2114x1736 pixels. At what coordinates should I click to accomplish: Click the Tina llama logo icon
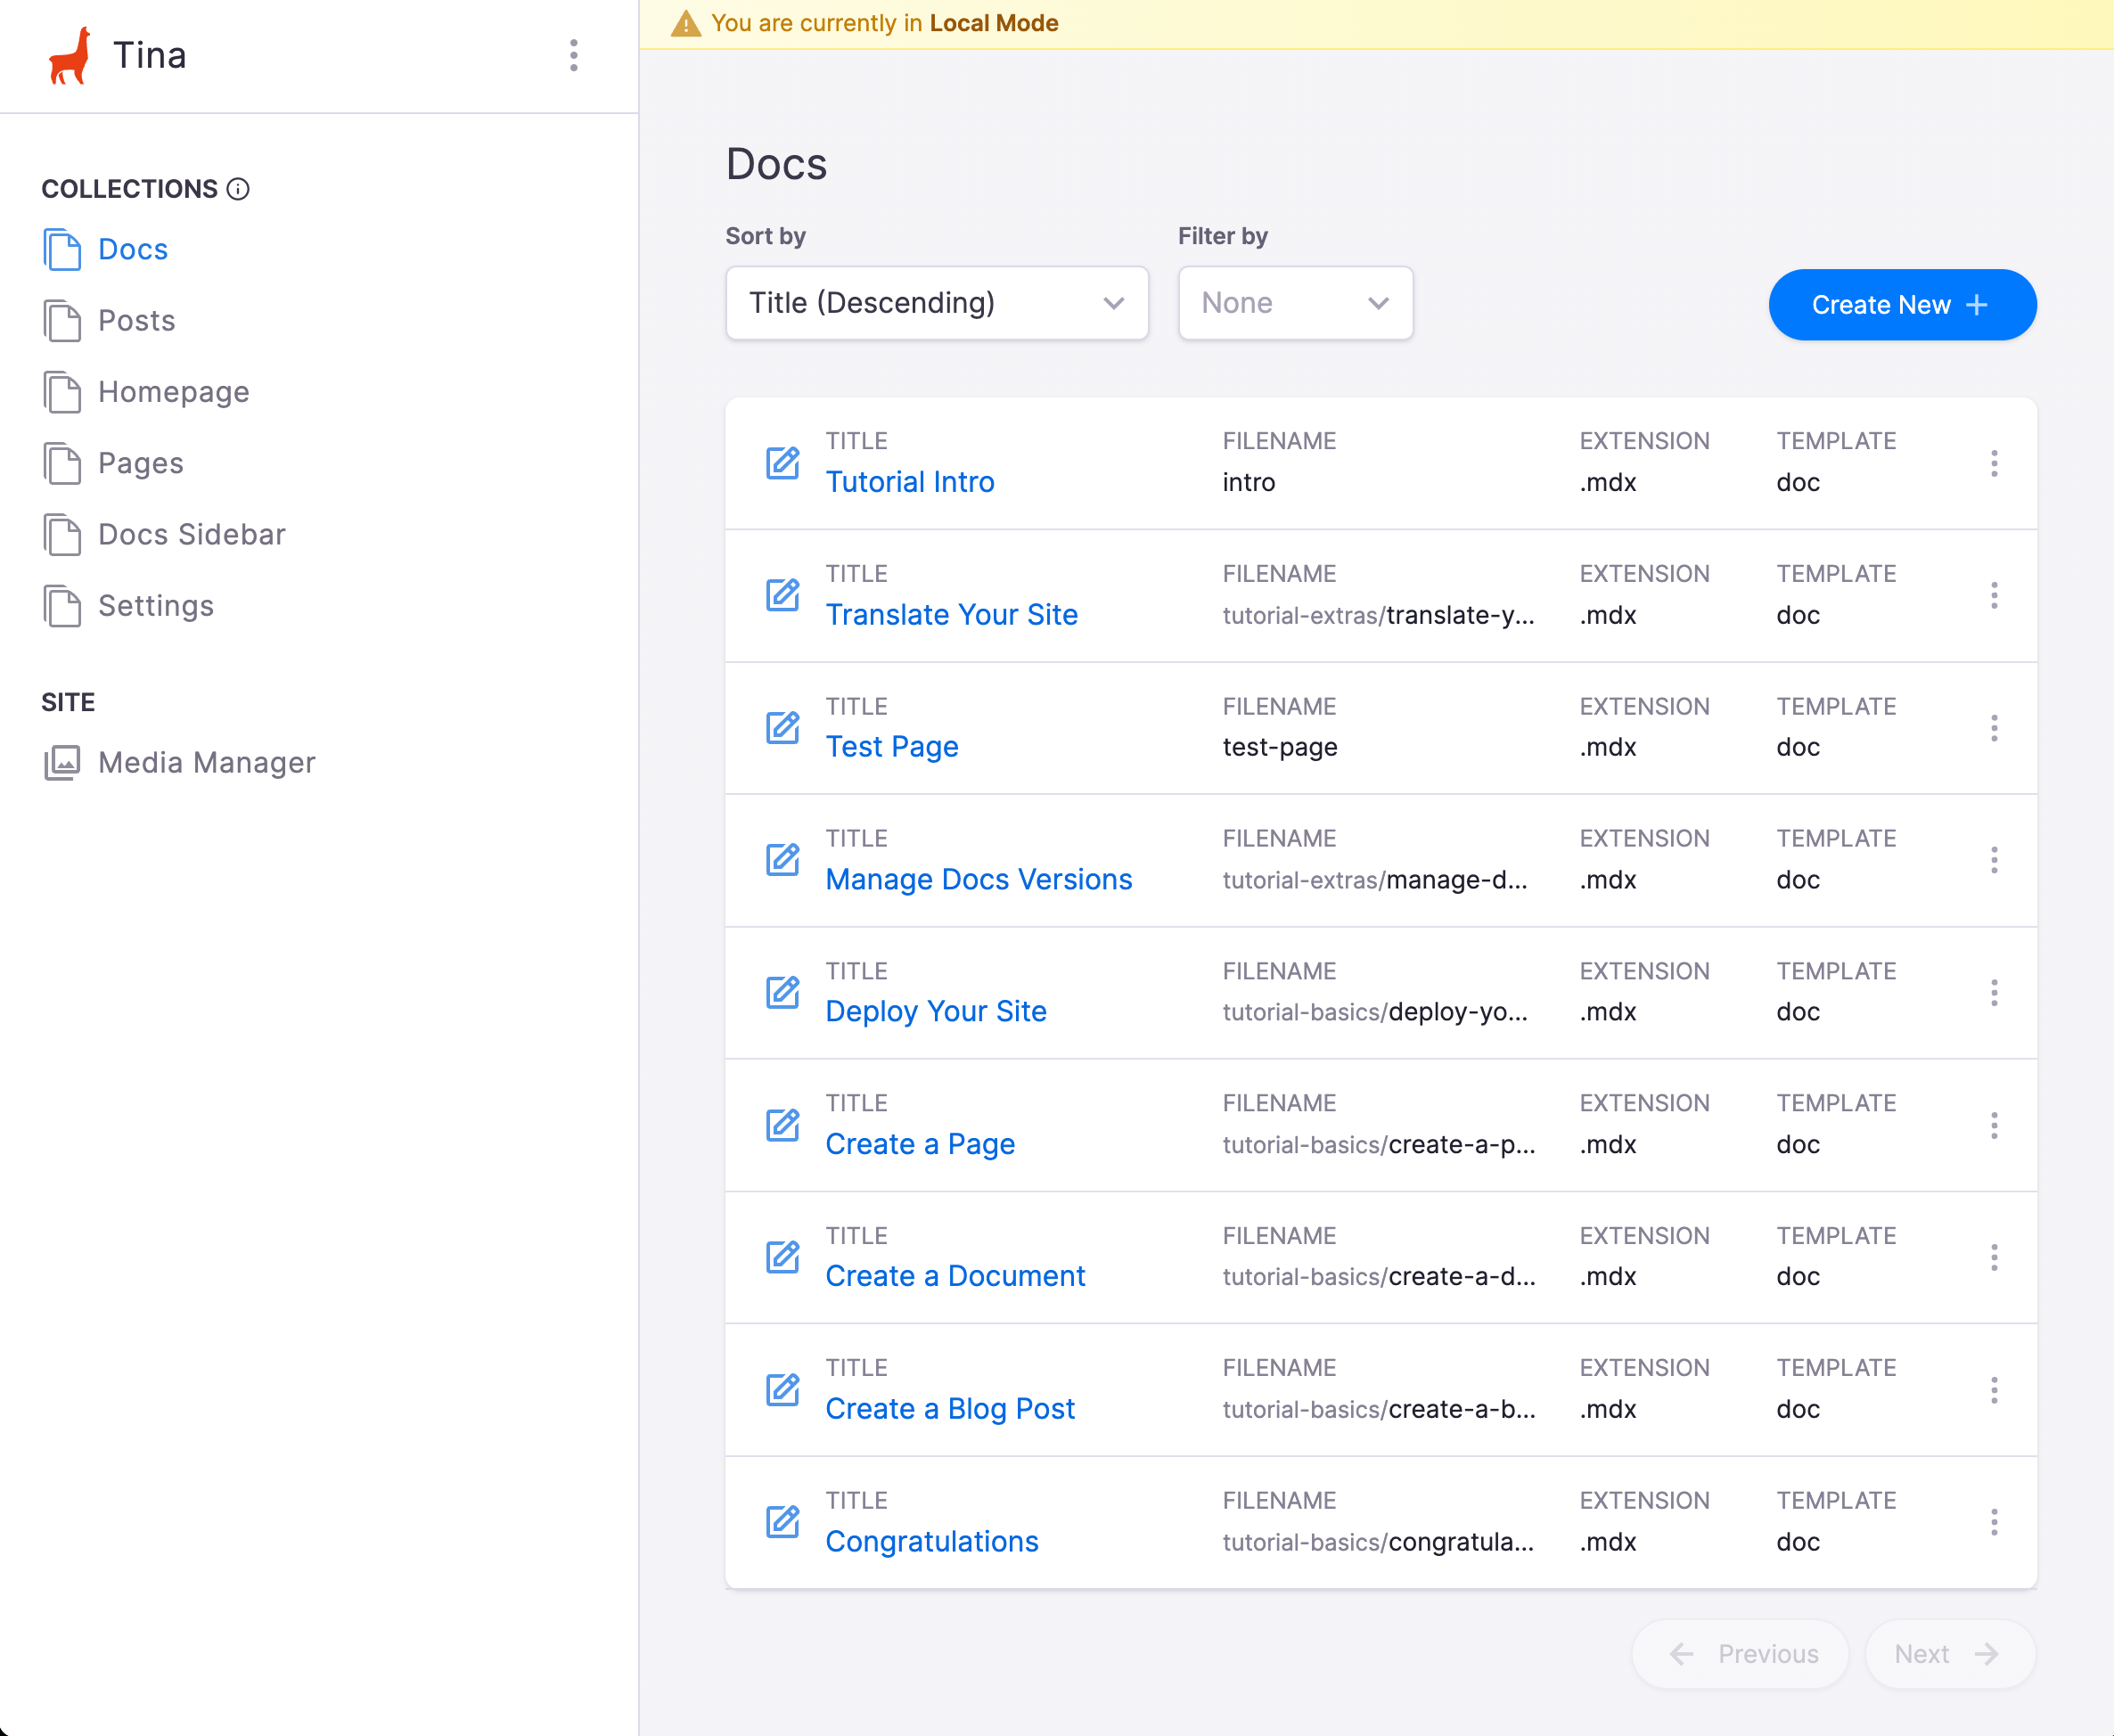pyautogui.click(x=69, y=56)
